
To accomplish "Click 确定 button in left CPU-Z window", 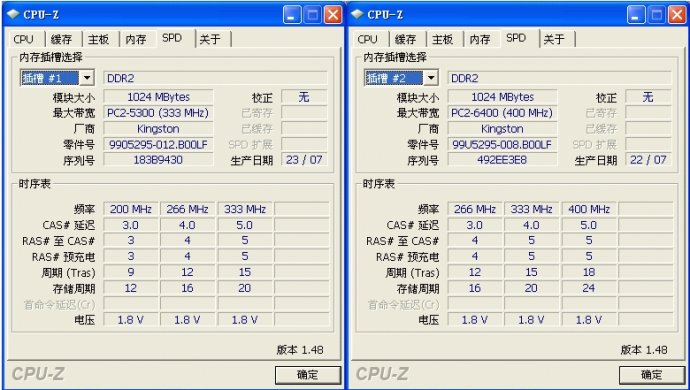I will pyautogui.click(x=308, y=375).
